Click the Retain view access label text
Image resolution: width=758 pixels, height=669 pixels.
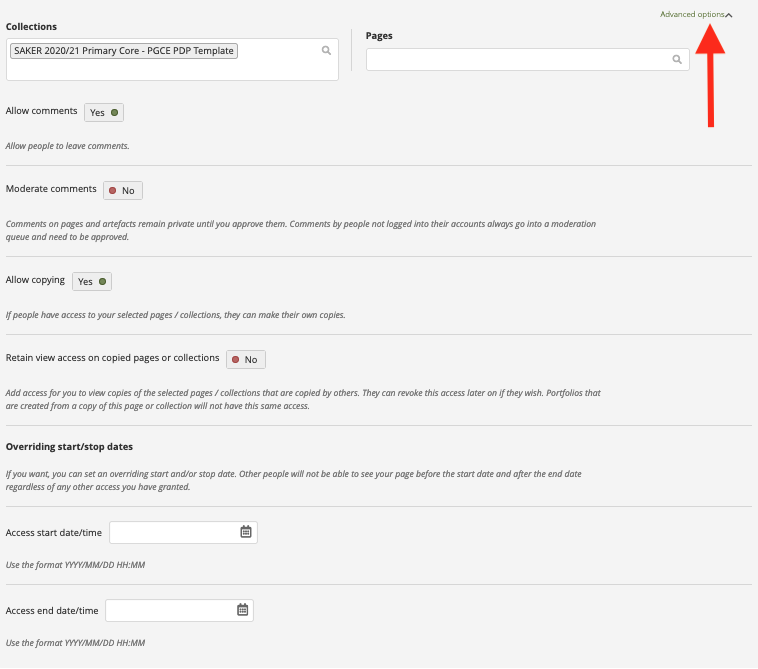[x=112, y=358]
